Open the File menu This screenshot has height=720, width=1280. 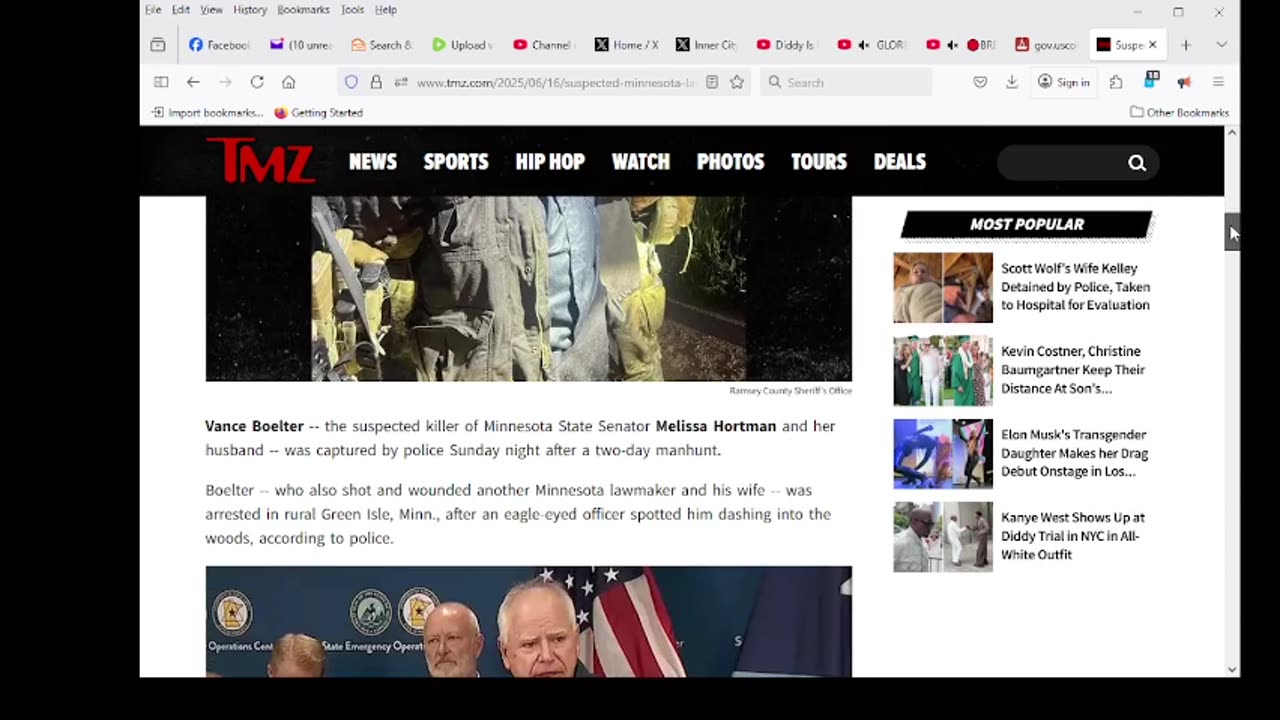click(x=153, y=10)
